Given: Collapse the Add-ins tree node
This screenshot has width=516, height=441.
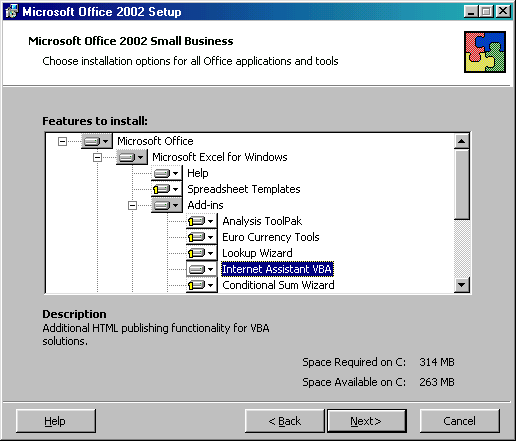Looking at the screenshot, I should click(132, 205).
